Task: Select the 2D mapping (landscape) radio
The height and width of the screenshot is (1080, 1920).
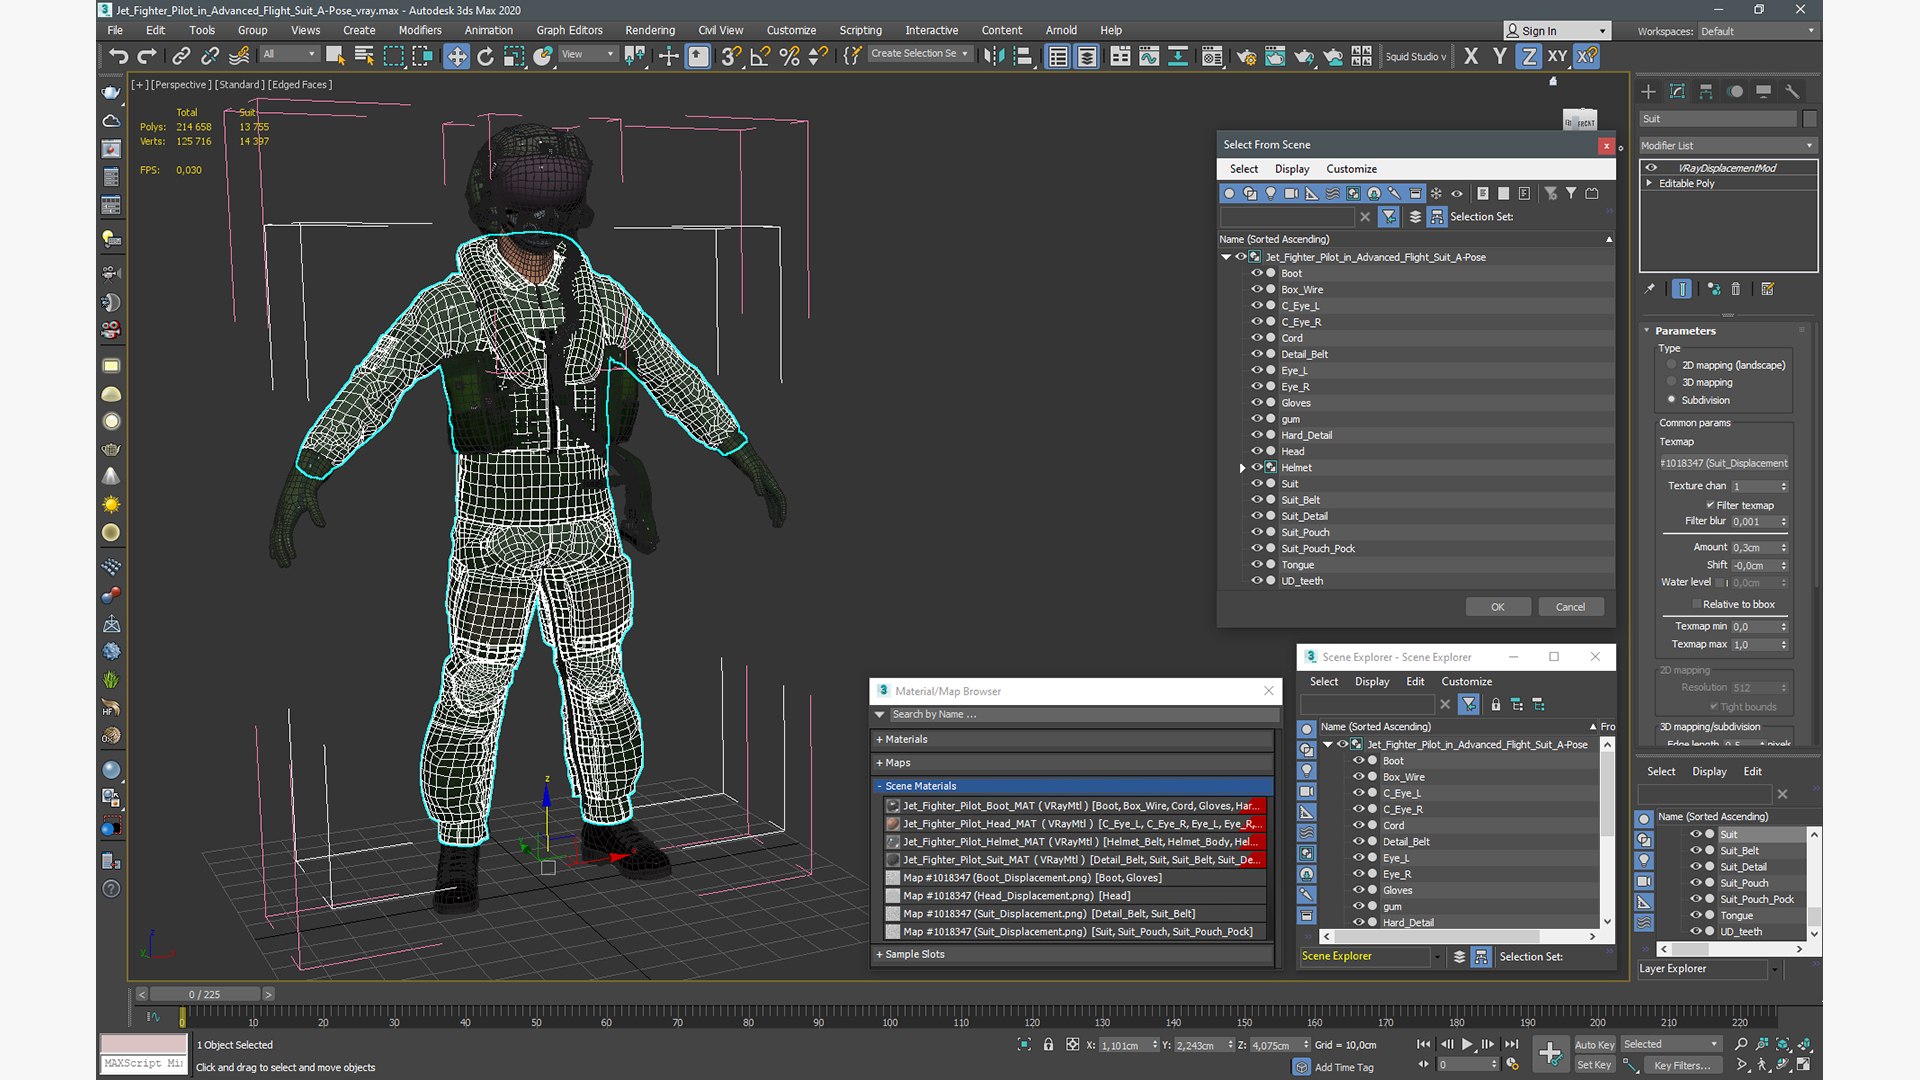Action: [x=1671, y=365]
